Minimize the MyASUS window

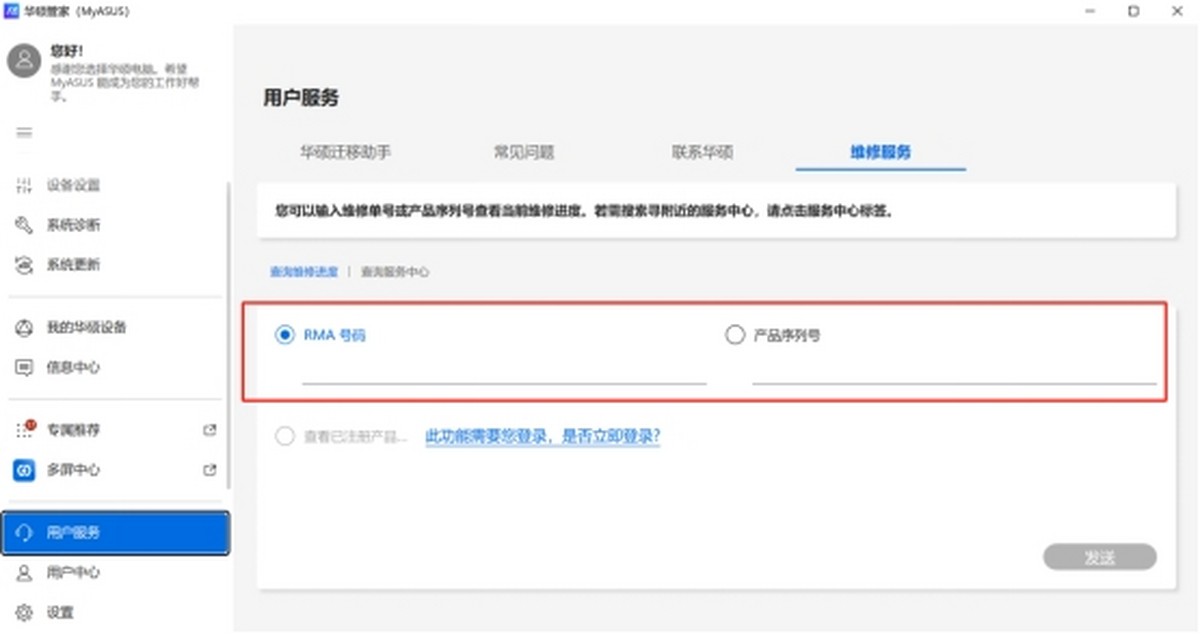pyautogui.click(x=1089, y=11)
